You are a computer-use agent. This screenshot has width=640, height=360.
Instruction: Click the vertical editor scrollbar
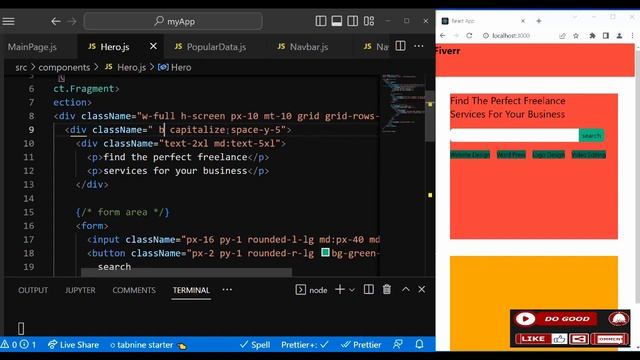click(x=429, y=116)
